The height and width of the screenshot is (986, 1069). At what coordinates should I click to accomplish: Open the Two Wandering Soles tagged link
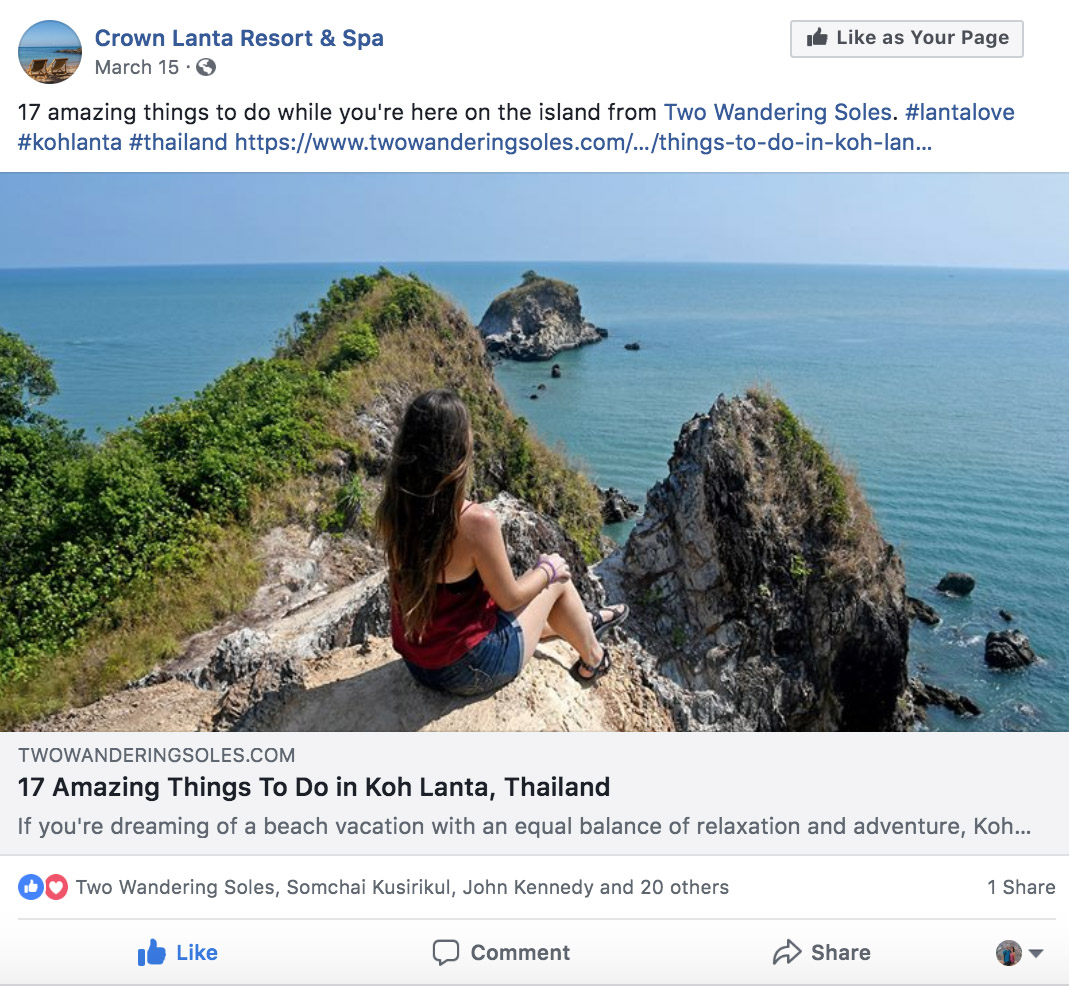[778, 112]
